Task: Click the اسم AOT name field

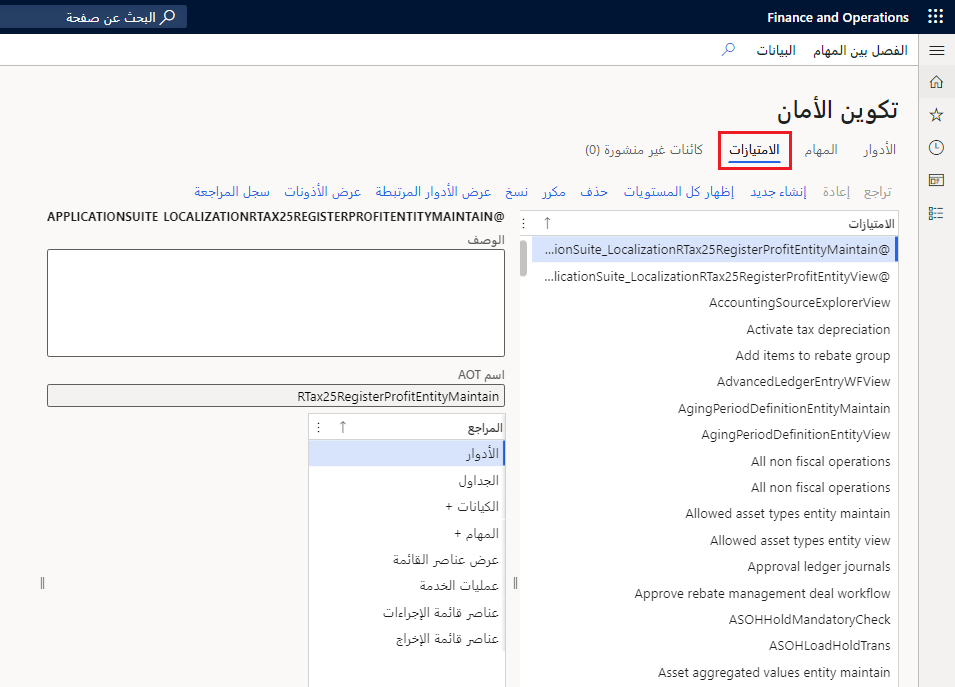Action: coord(276,396)
